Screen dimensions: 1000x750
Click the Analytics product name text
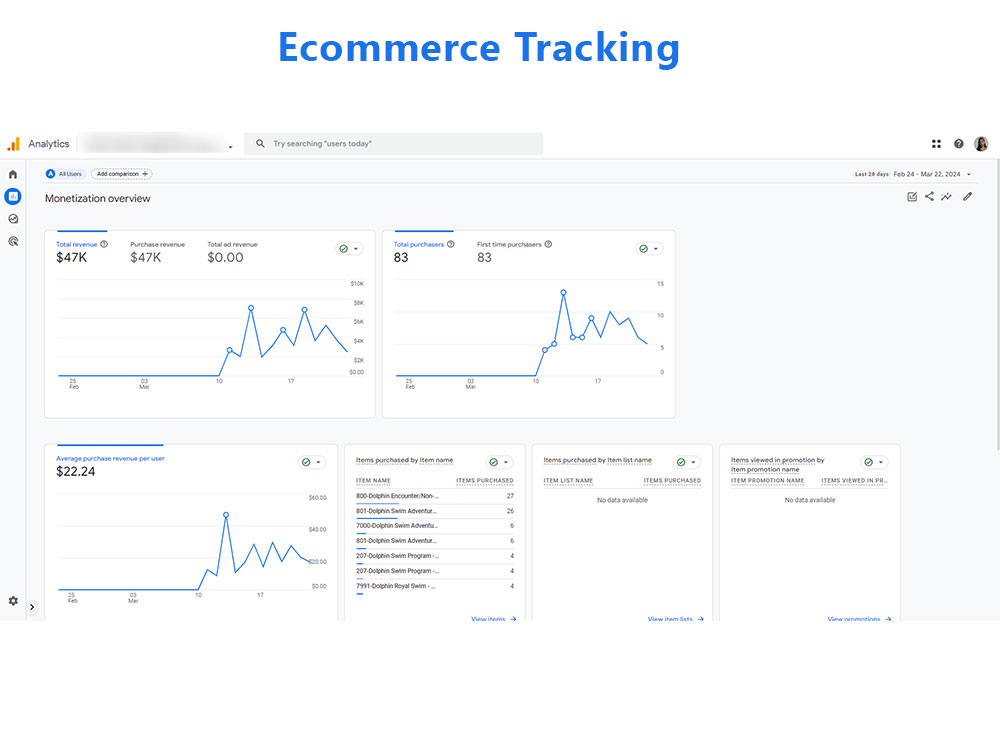pyautogui.click(x=48, y=144)
